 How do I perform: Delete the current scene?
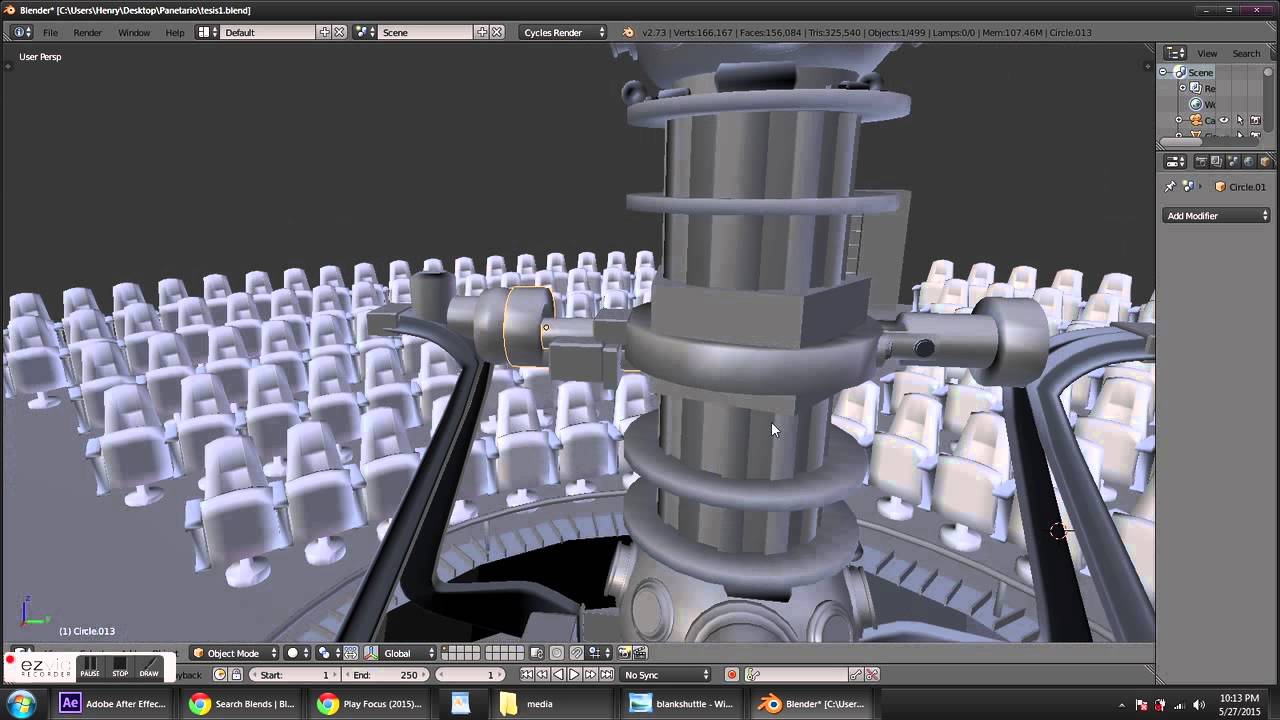pyautogui.click(x=497, y=32)
